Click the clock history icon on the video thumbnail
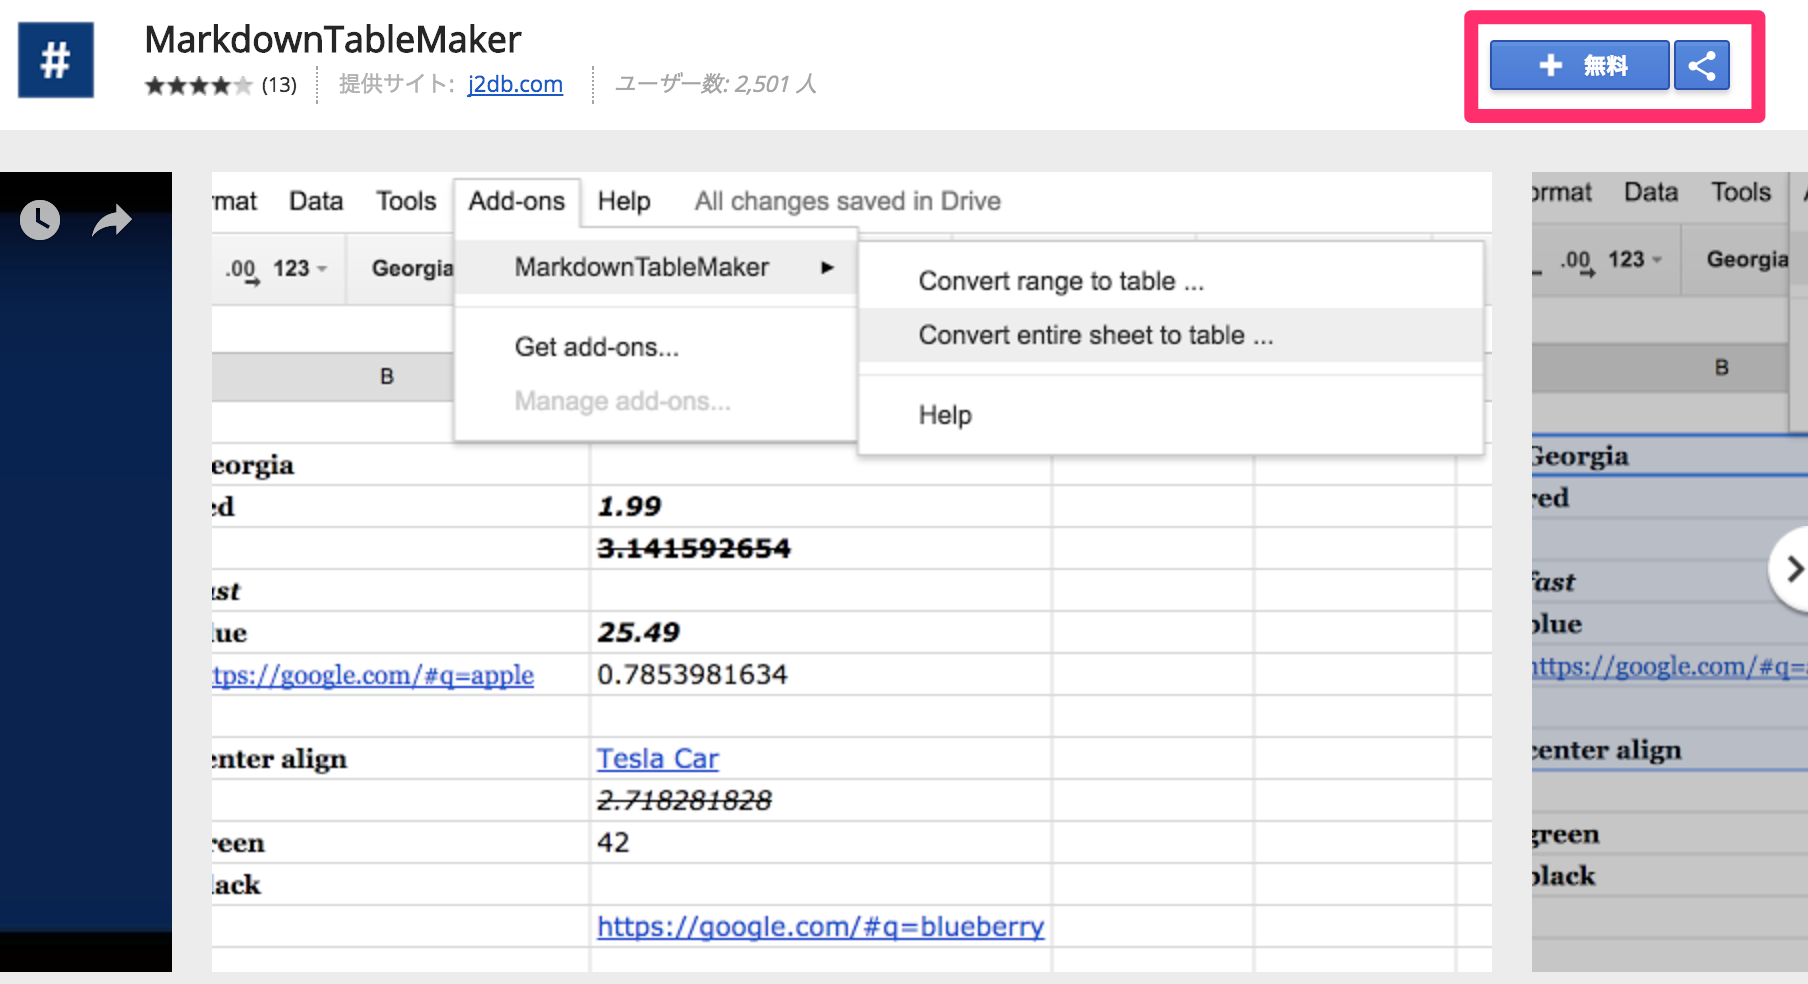Image resolution: width=1808 pixels, height=984 pixels. pos(39,219)
